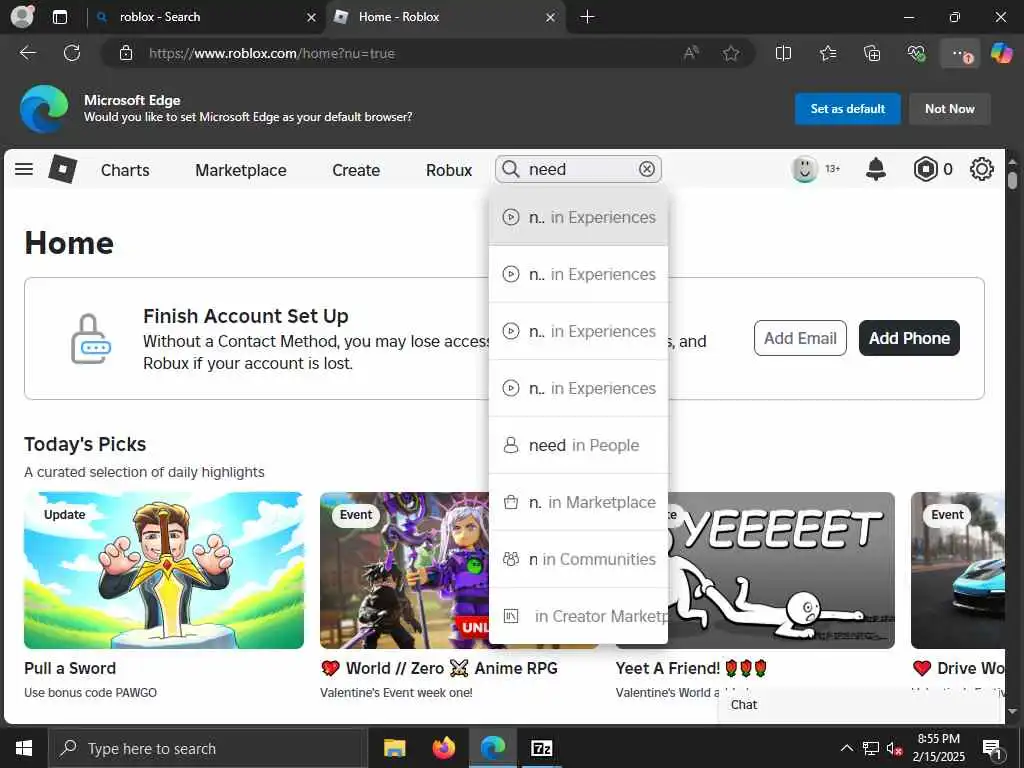
Task: Choose the 'in Marketplace' search suggestion
Action: coord(579,502)
